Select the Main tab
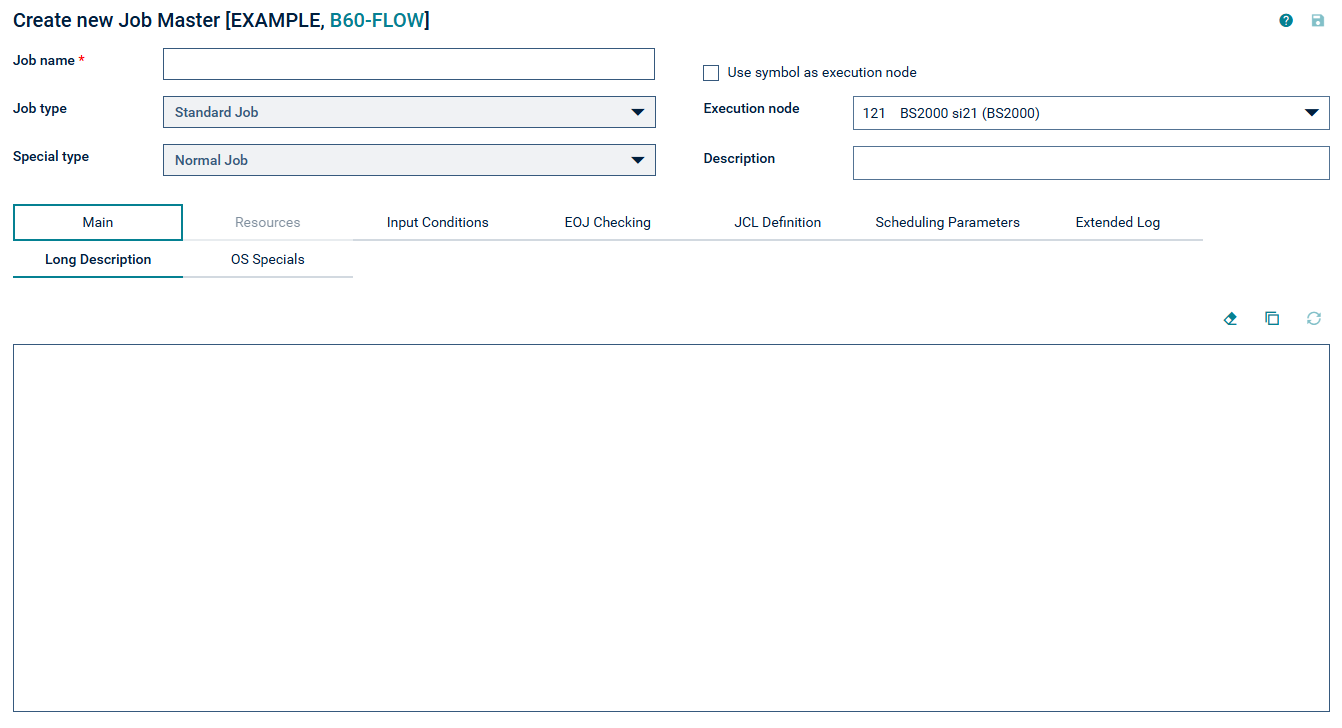The width and height of the screenshot is (1342, 728). coord(98,222)
